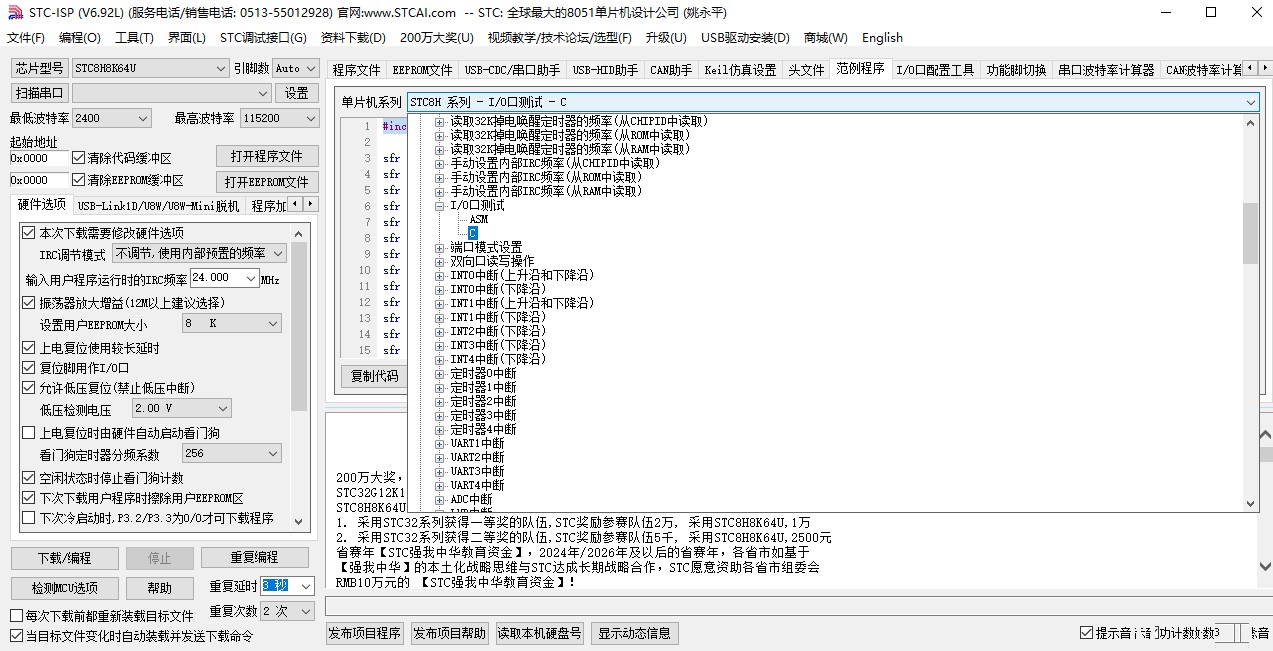
Task: Expand the 端口模式设置 tree node
Action: [440, 248]
